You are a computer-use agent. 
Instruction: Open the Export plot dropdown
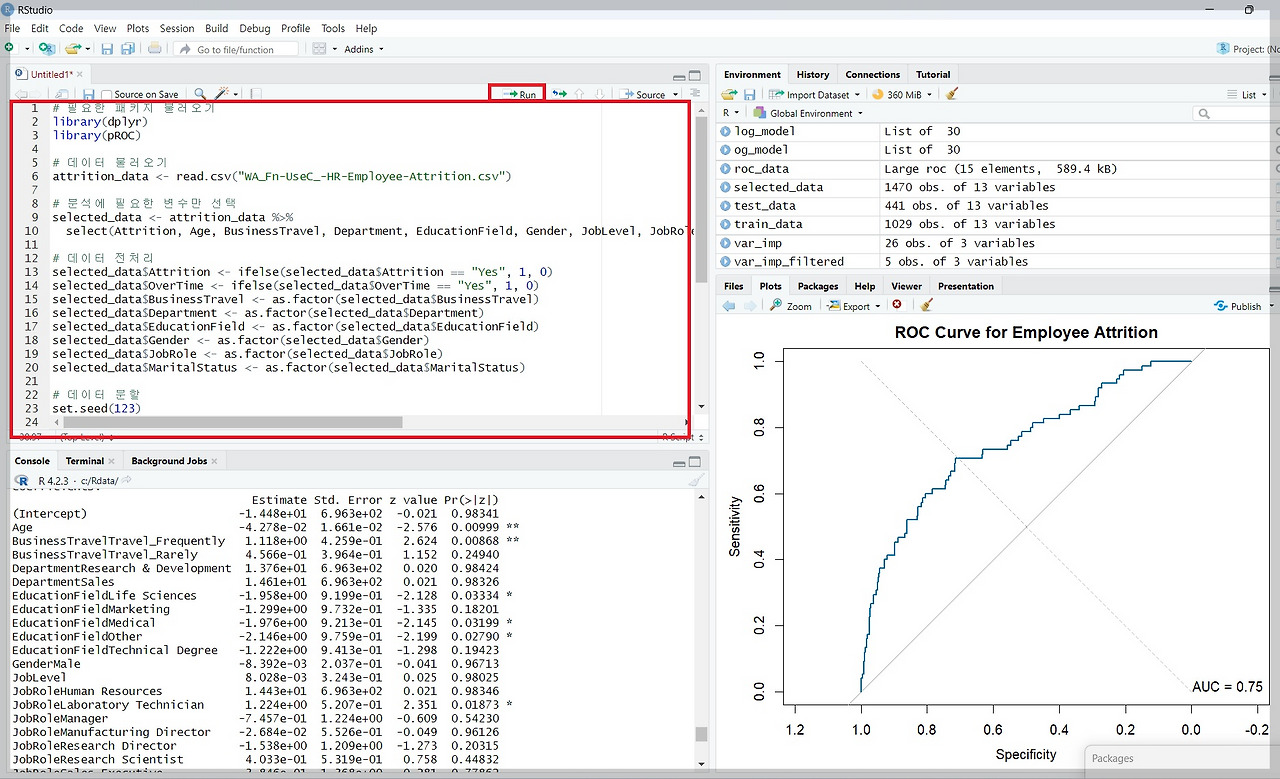click(855, 305)
